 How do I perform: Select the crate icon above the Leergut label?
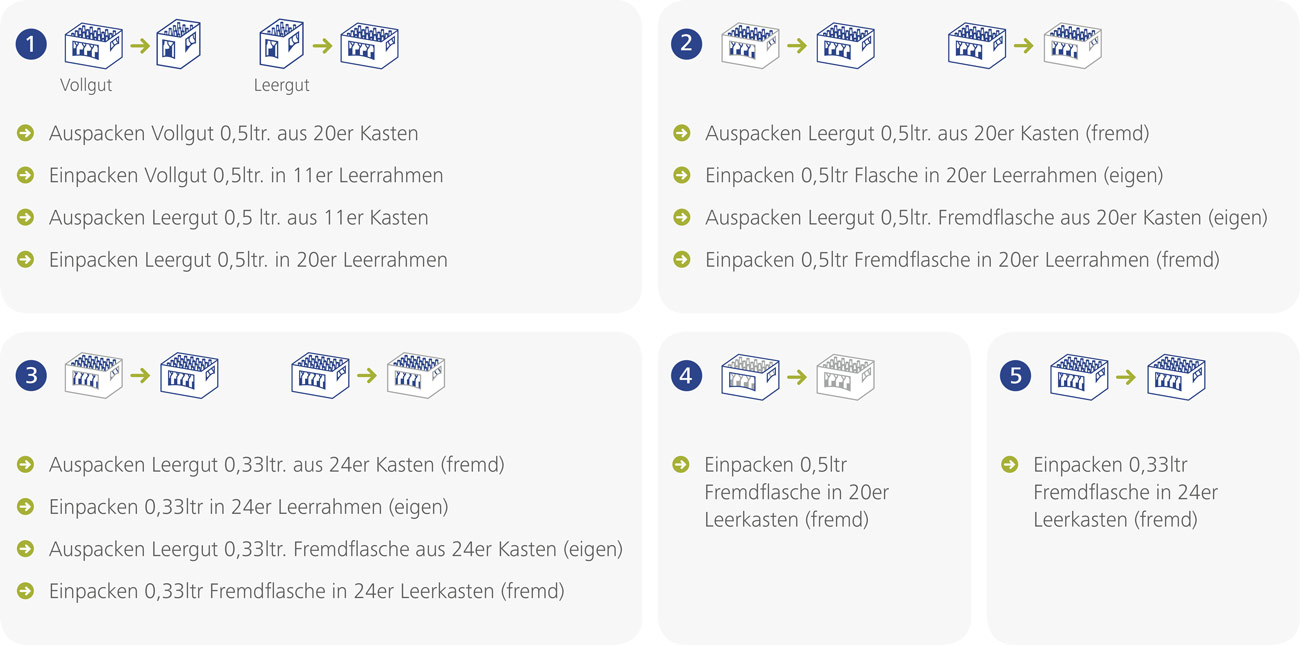click(x=282, y=45)
